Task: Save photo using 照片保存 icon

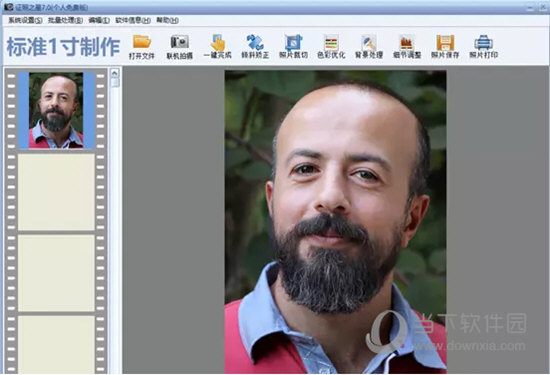Action: 445,46
